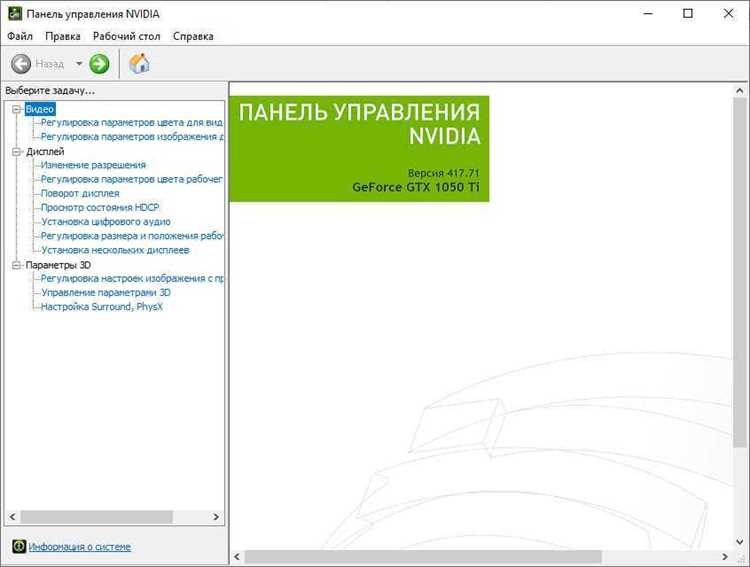Click the main pane scroll-down arrow
The width and height of the screenshot is (750, 567).
click(x=739, y=542)
